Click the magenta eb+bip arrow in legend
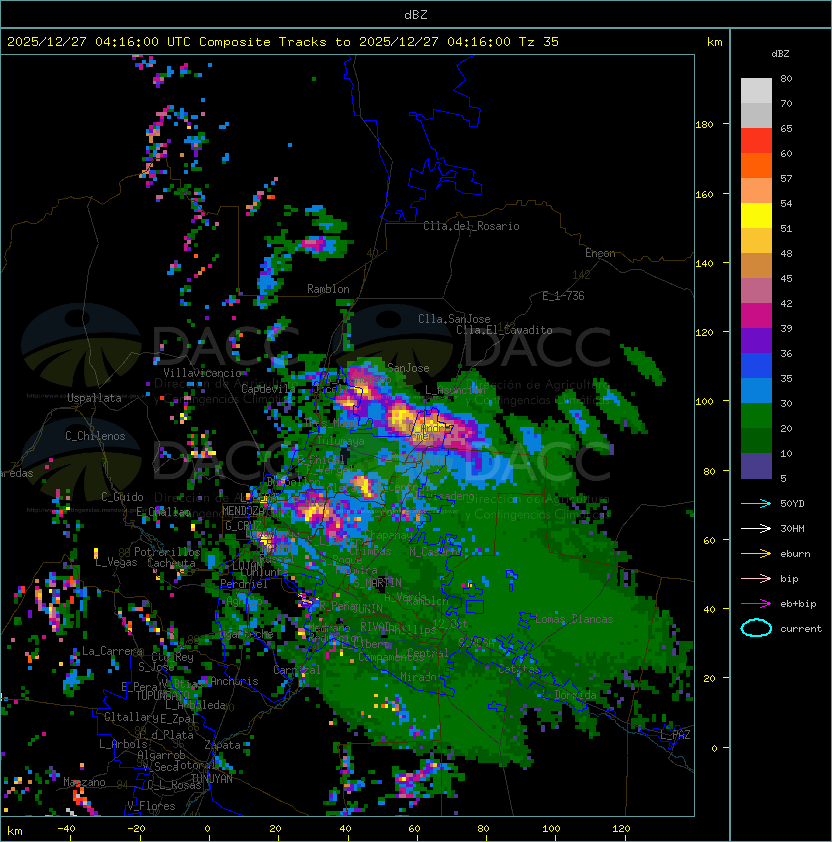832x842 pixels. click(x=756, y=604)
